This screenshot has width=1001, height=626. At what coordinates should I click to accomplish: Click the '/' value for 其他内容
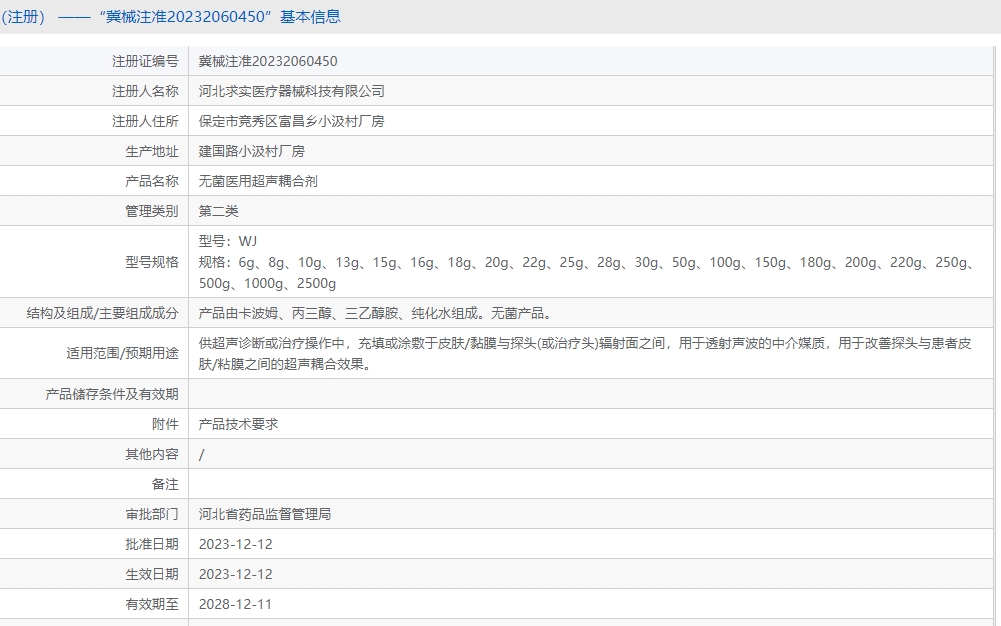[x=202, y=454]
